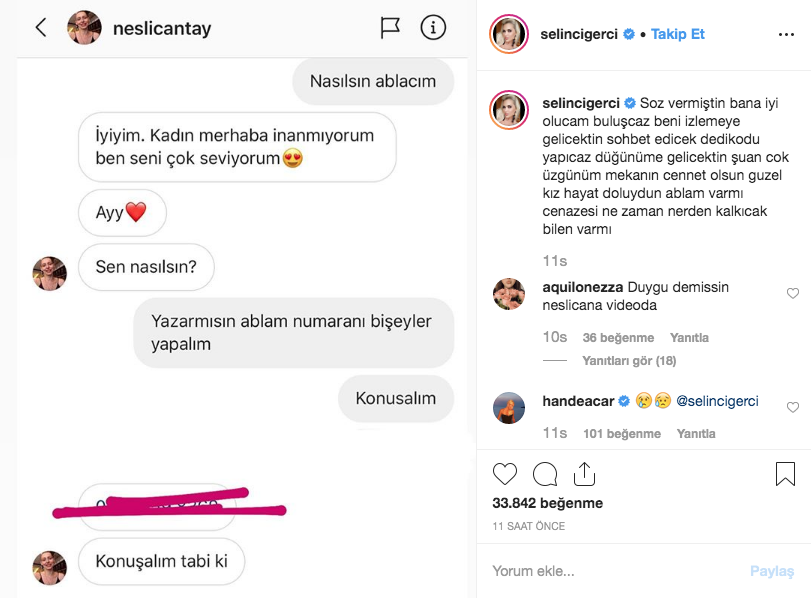The image size is (811, 598).
Task: Like handeacar's comment with the heart toggle
Action: [795, 407]
